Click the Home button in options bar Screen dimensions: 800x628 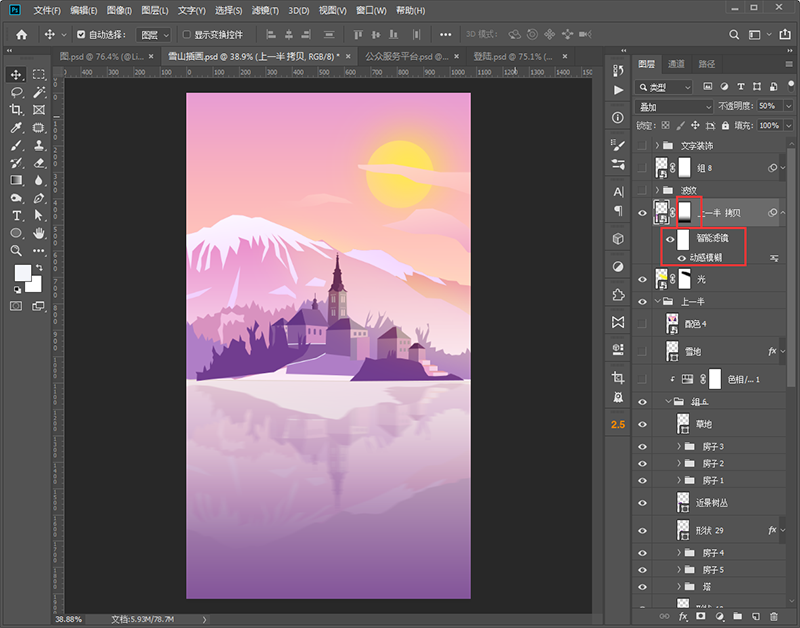(21, 34)
